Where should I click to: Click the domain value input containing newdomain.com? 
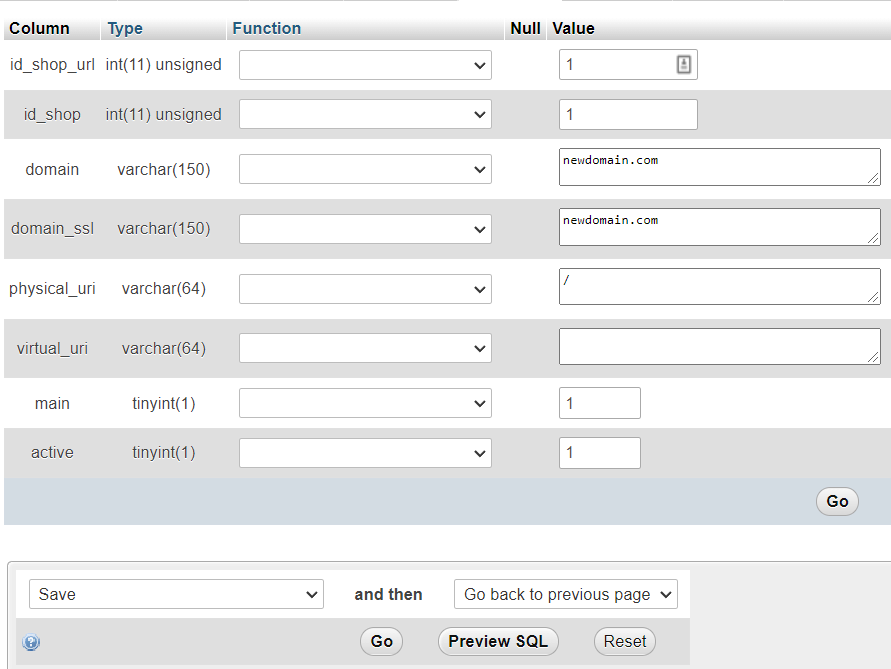(x=719, y=166)
